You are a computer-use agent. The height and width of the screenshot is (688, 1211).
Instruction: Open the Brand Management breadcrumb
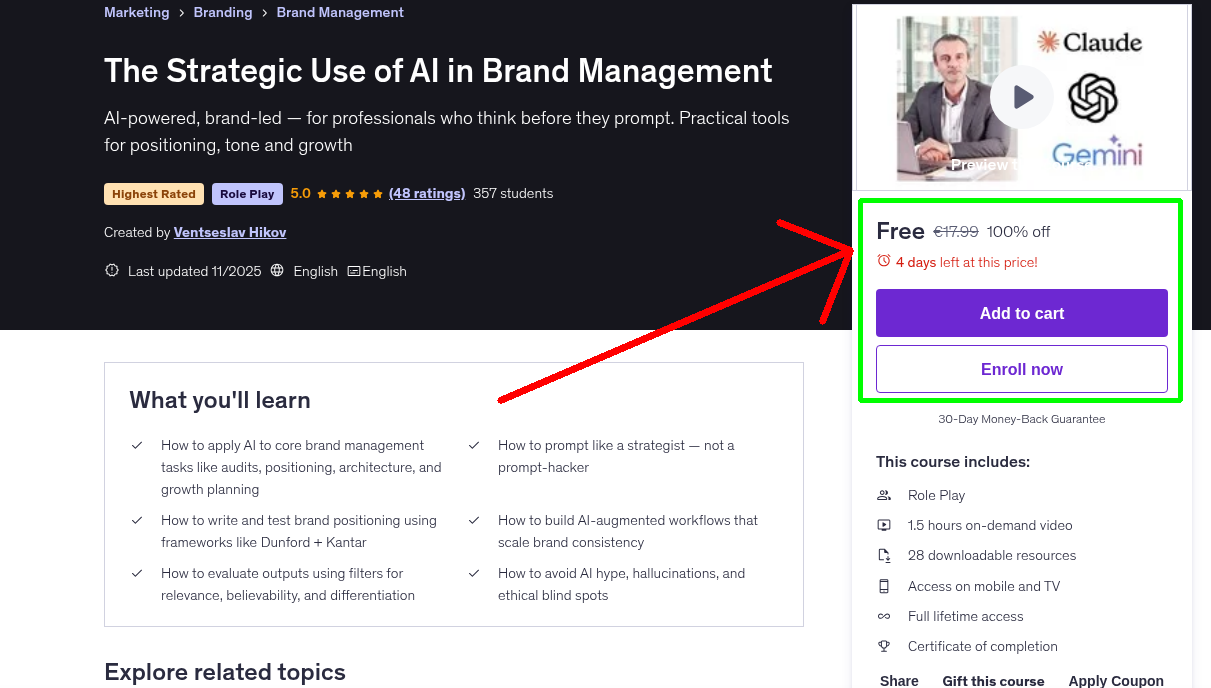pos(340,12)
